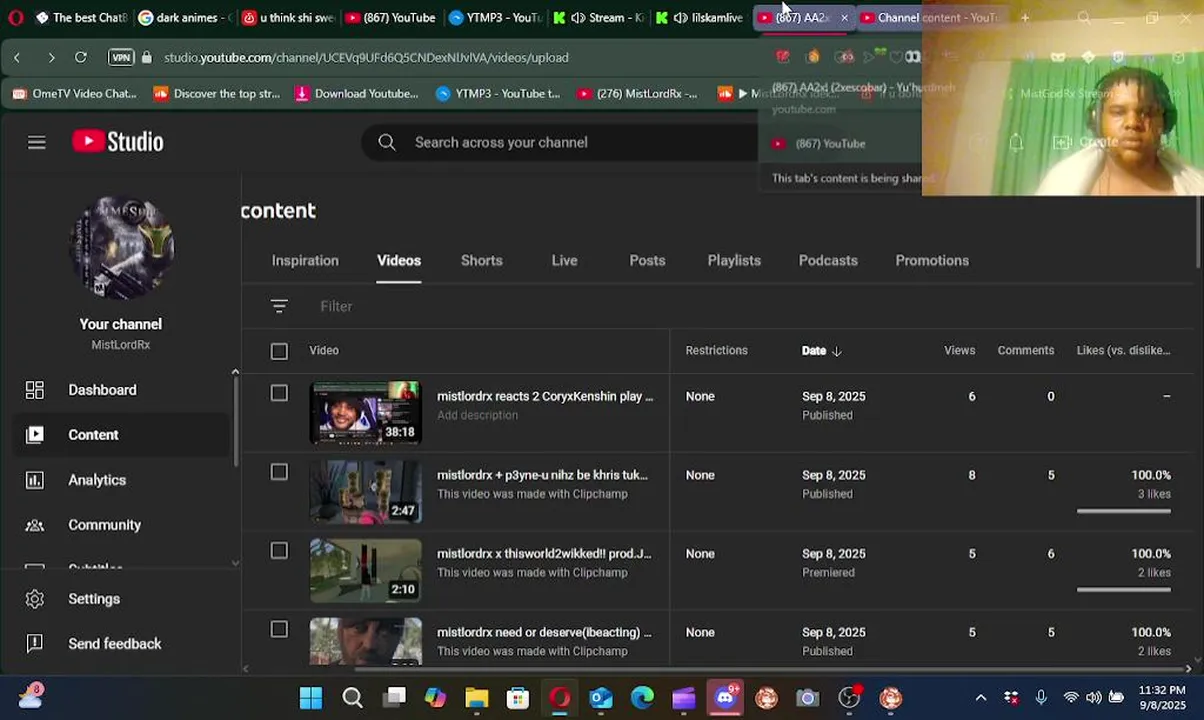Switch to 'The best Chat' browser tab
The width and height of the screenshot is (1204, 720).
[x=81, y=17]
